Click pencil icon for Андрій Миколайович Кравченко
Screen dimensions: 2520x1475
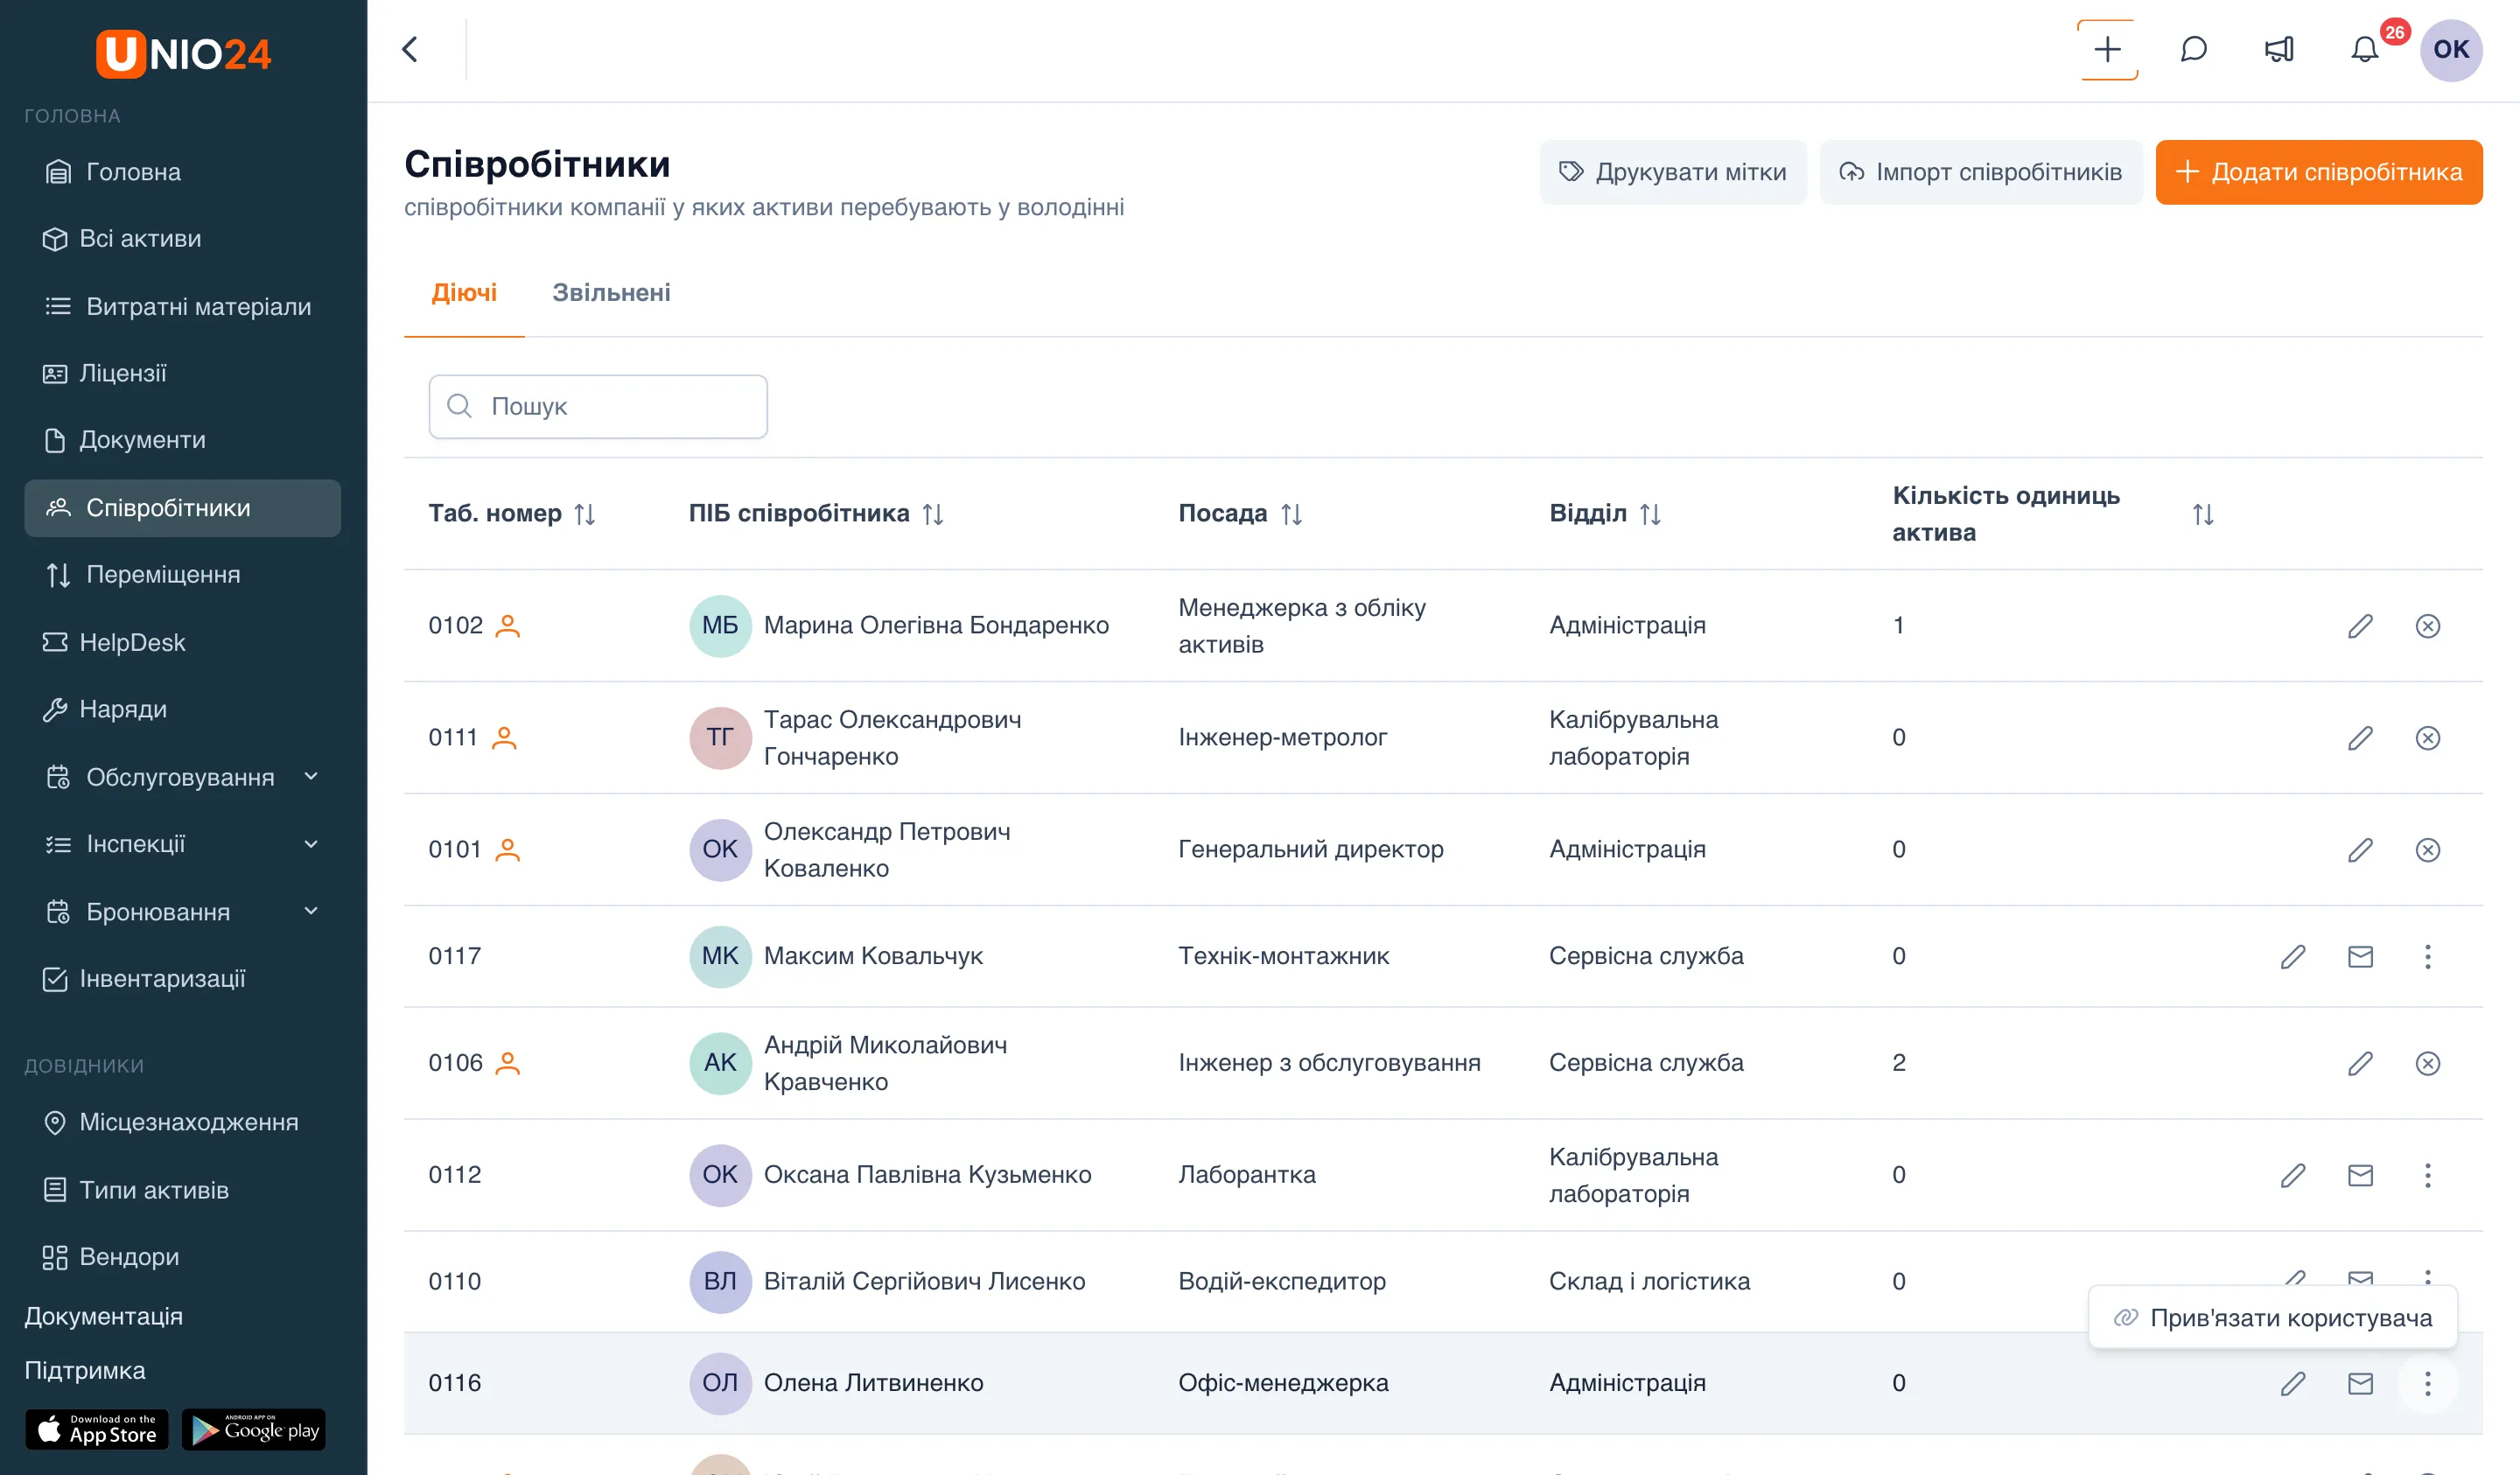[x=2360, y=1063]
